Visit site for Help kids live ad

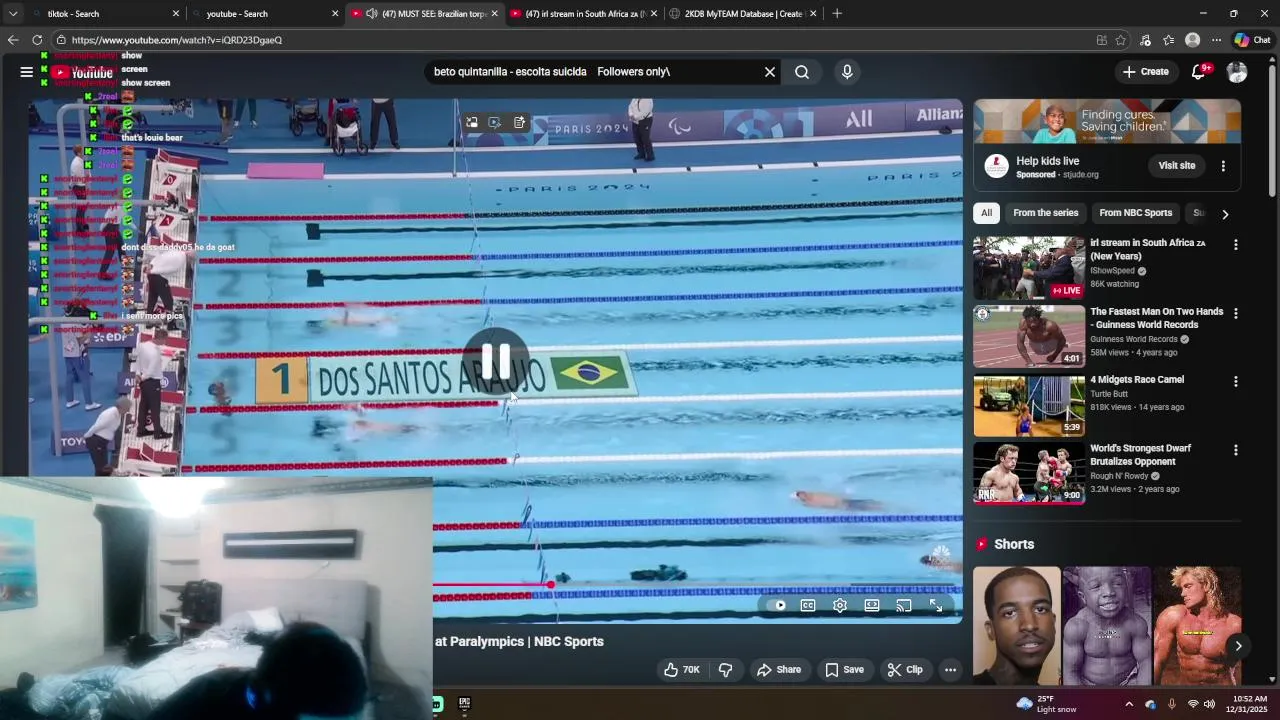click(1177, 166)
